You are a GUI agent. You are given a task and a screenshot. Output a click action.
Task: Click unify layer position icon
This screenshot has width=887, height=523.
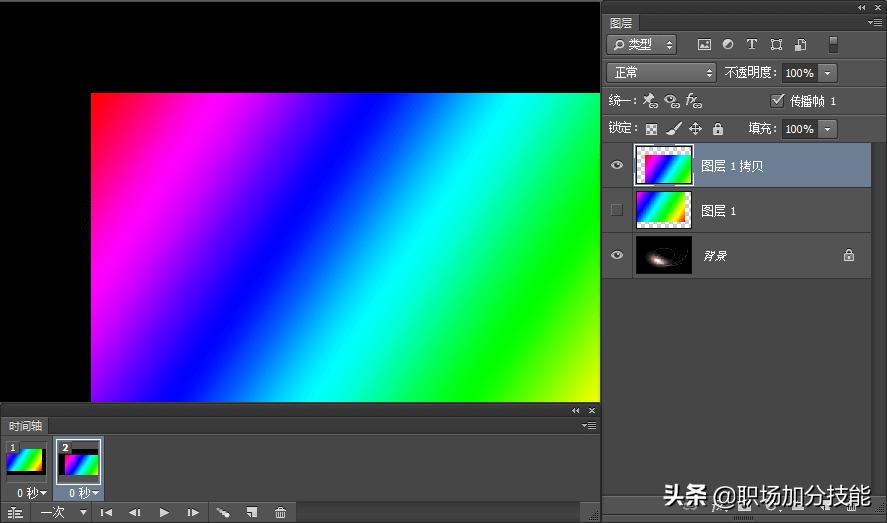coord(651,101)
